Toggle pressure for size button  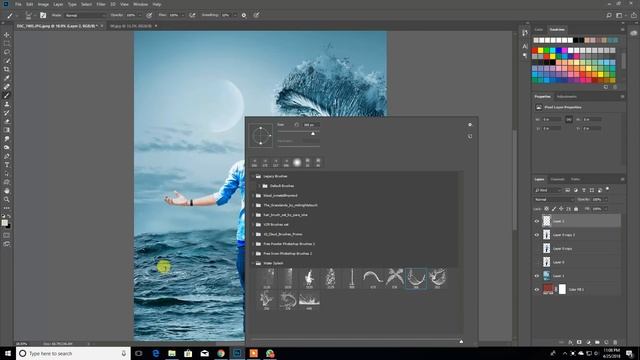coord(256,15)
